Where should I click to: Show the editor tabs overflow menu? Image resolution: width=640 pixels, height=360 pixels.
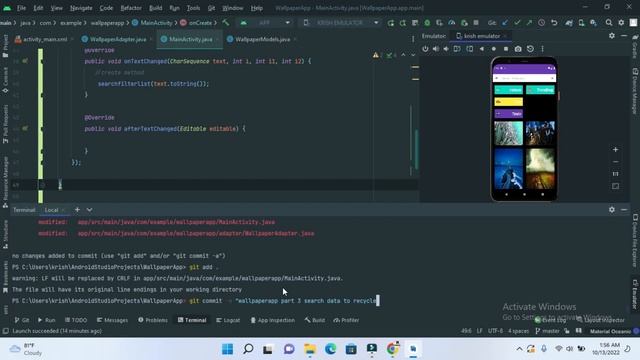[413, 39]
